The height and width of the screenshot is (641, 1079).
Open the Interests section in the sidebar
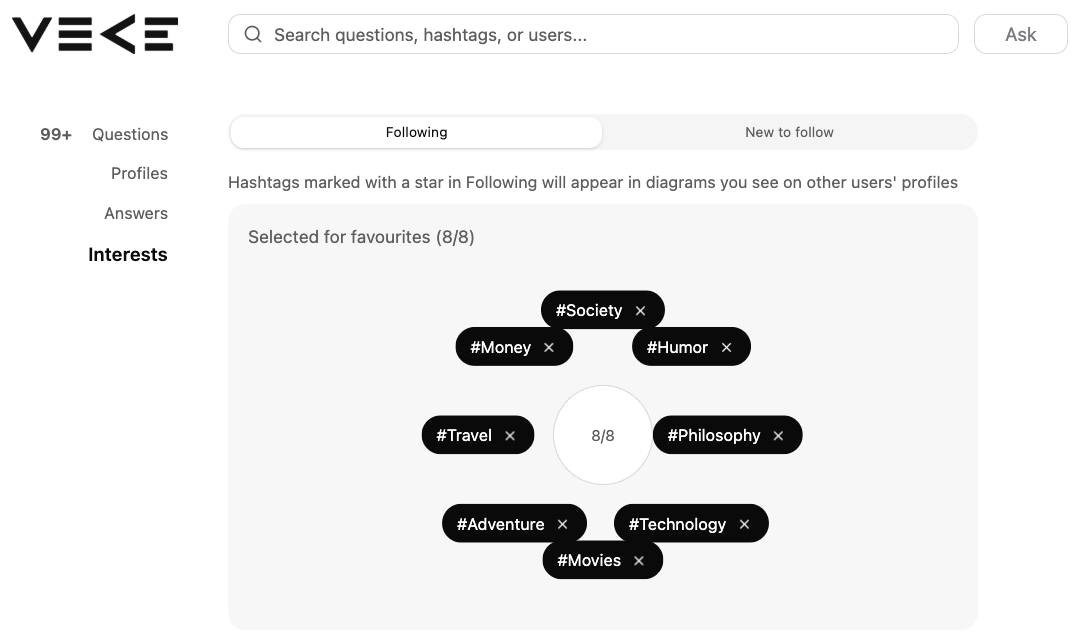coord(127,254)
